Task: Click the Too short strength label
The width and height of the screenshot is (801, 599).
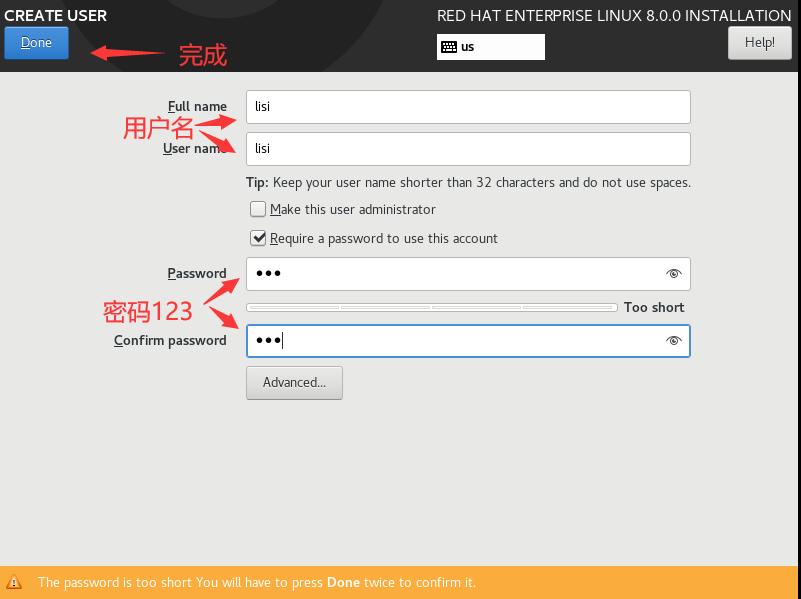Action: 654,307
